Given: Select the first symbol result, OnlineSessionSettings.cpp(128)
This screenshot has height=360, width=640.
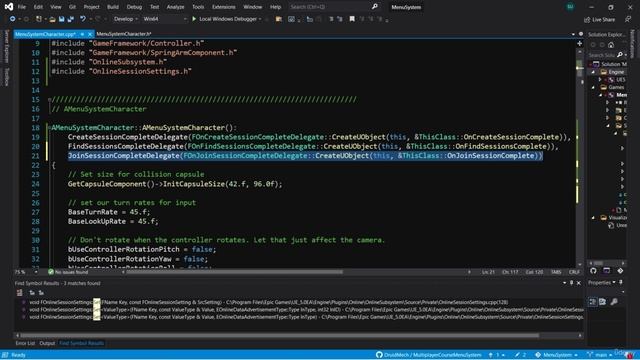Looking at the screenshot, I should click(x=269, y=302).
